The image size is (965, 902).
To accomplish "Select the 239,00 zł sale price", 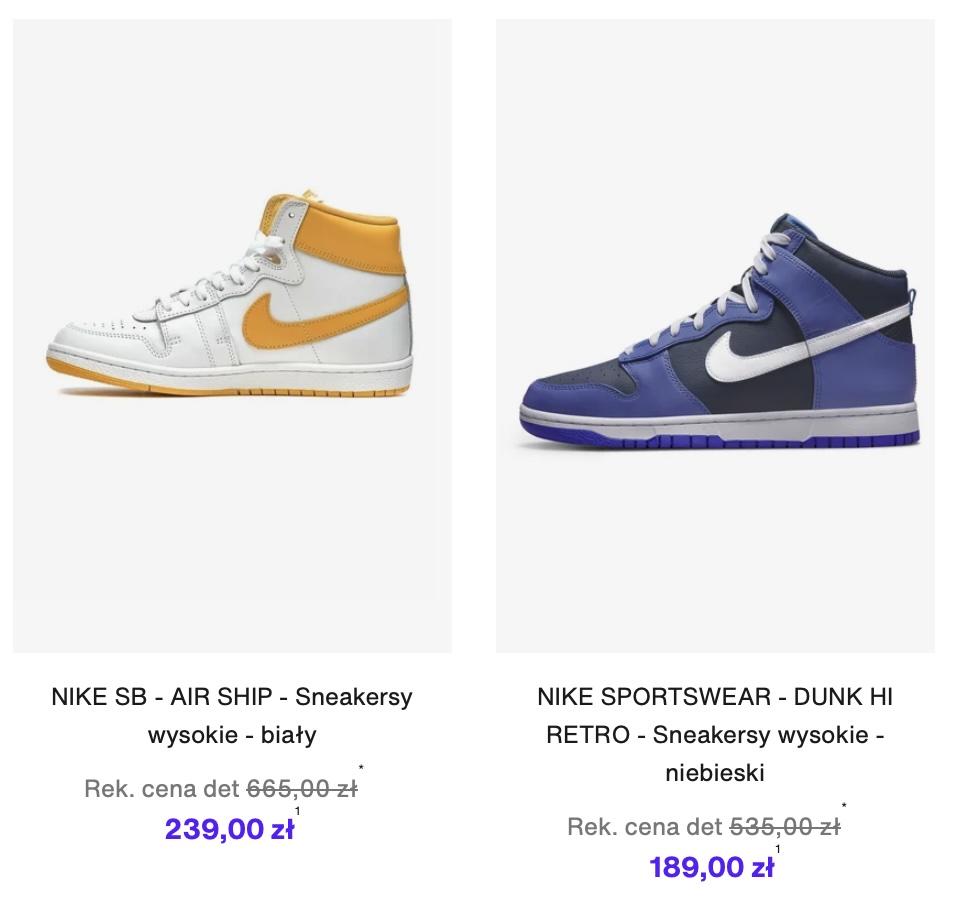I will (229, 829).
